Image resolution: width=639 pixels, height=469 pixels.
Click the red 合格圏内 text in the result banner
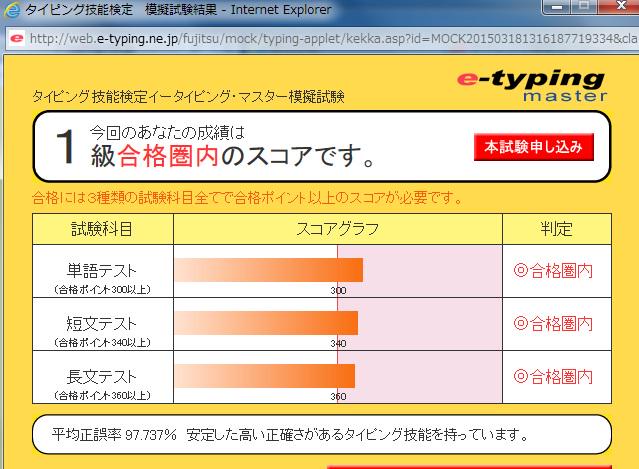click(x=168, y=156)
